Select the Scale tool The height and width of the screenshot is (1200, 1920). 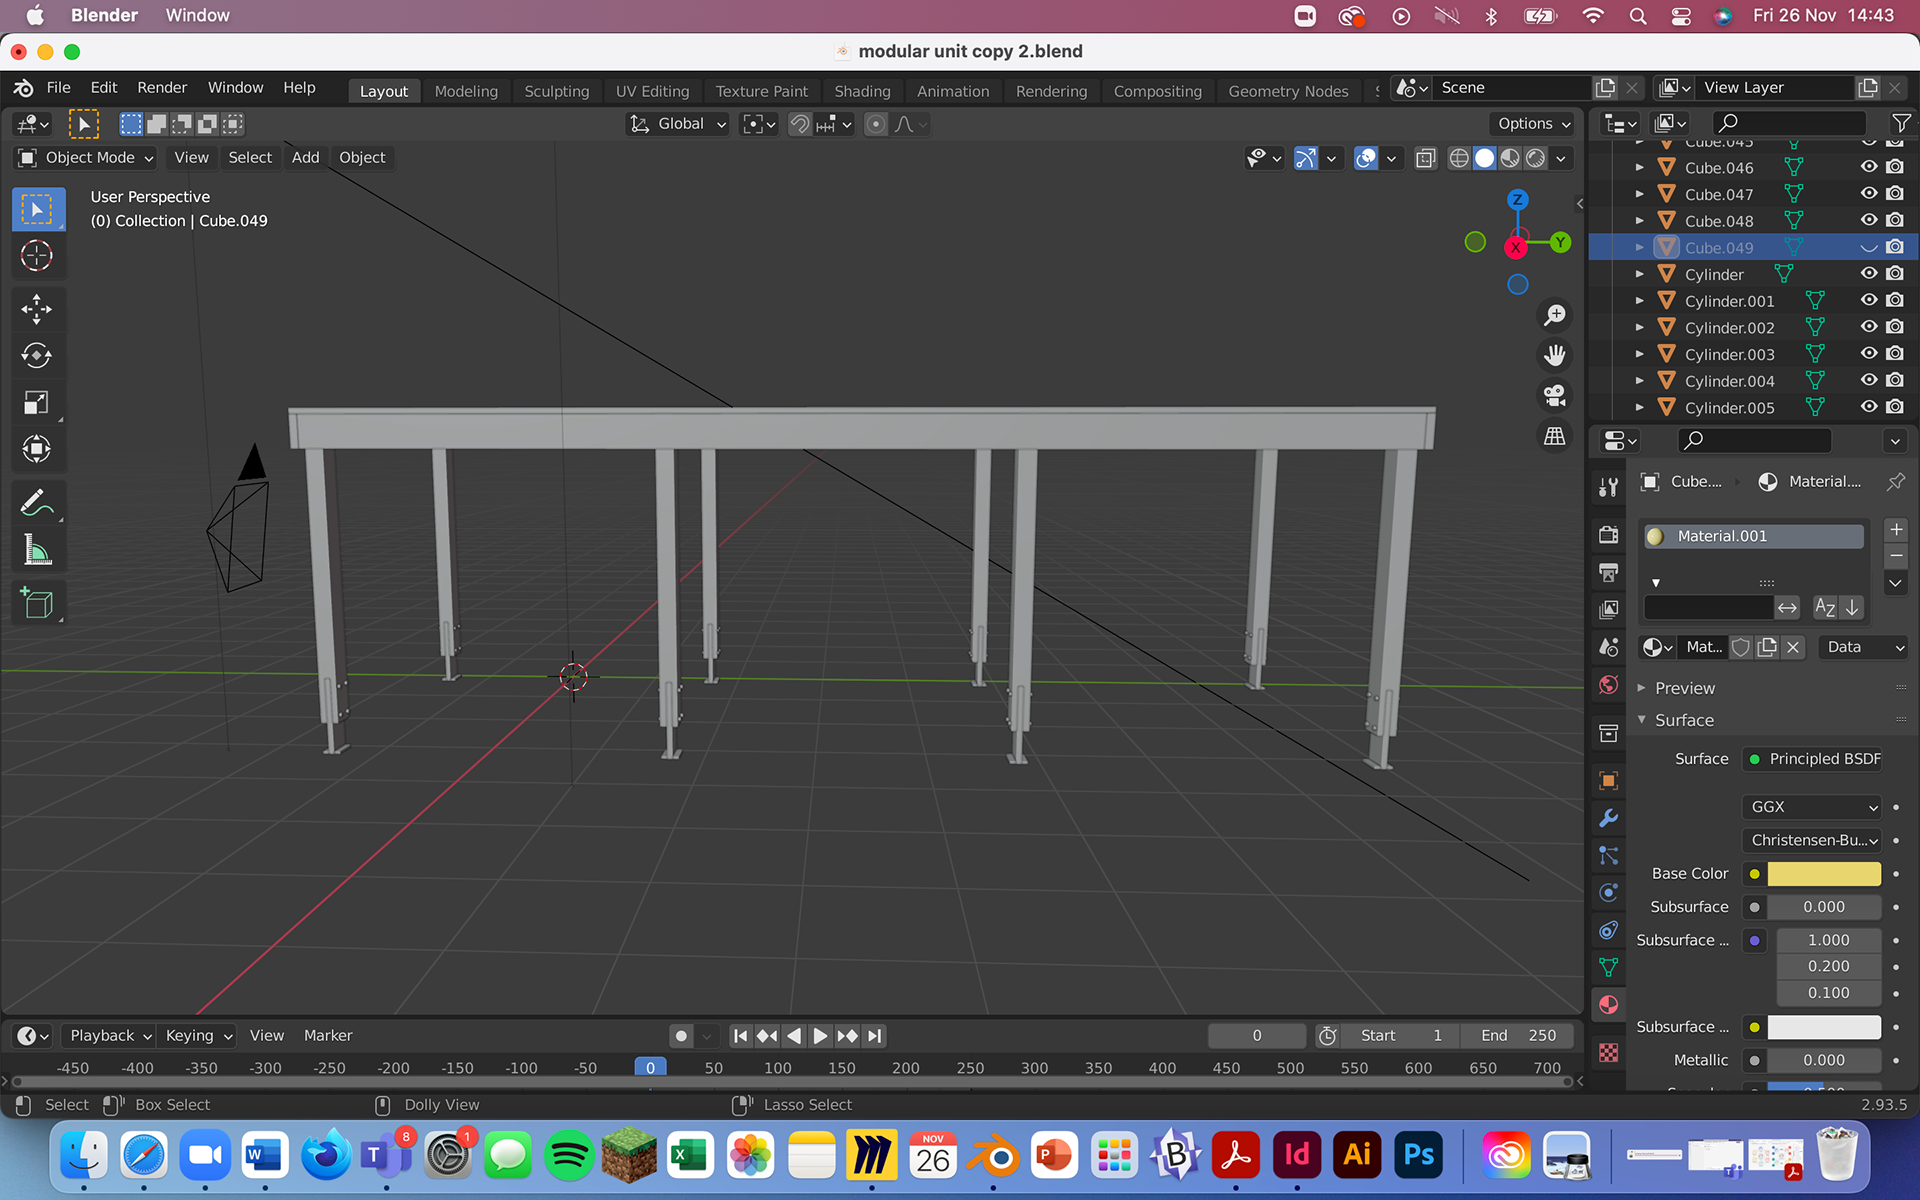click(x=37, y=403)
